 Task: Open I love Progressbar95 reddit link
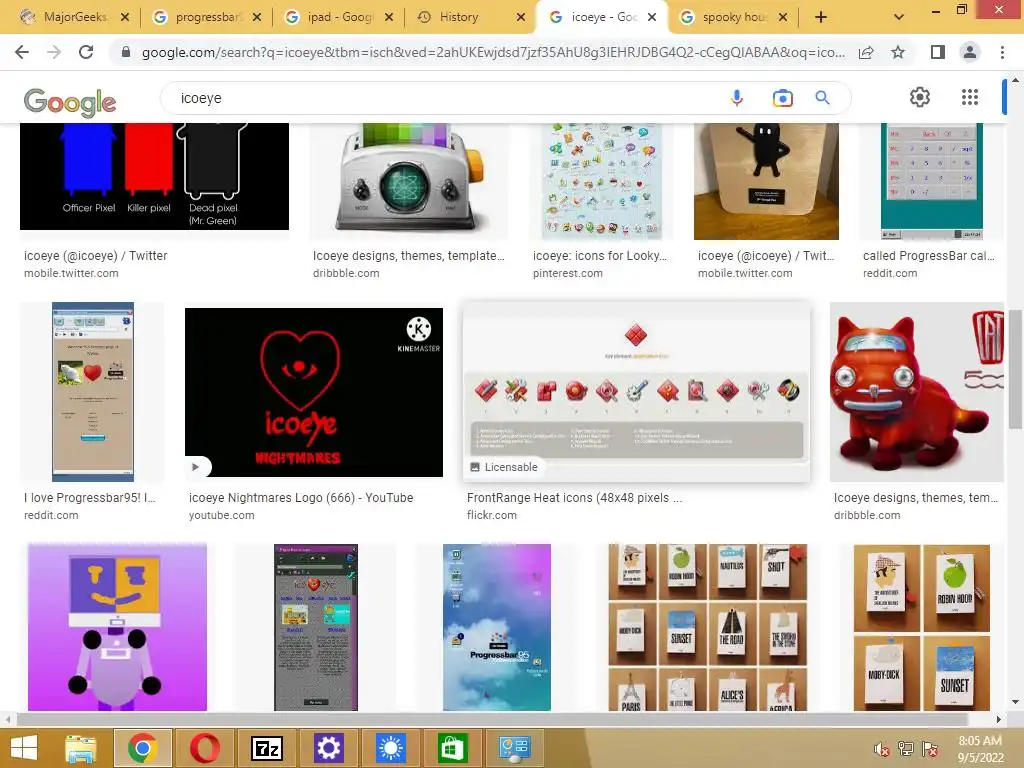point(89,498)
